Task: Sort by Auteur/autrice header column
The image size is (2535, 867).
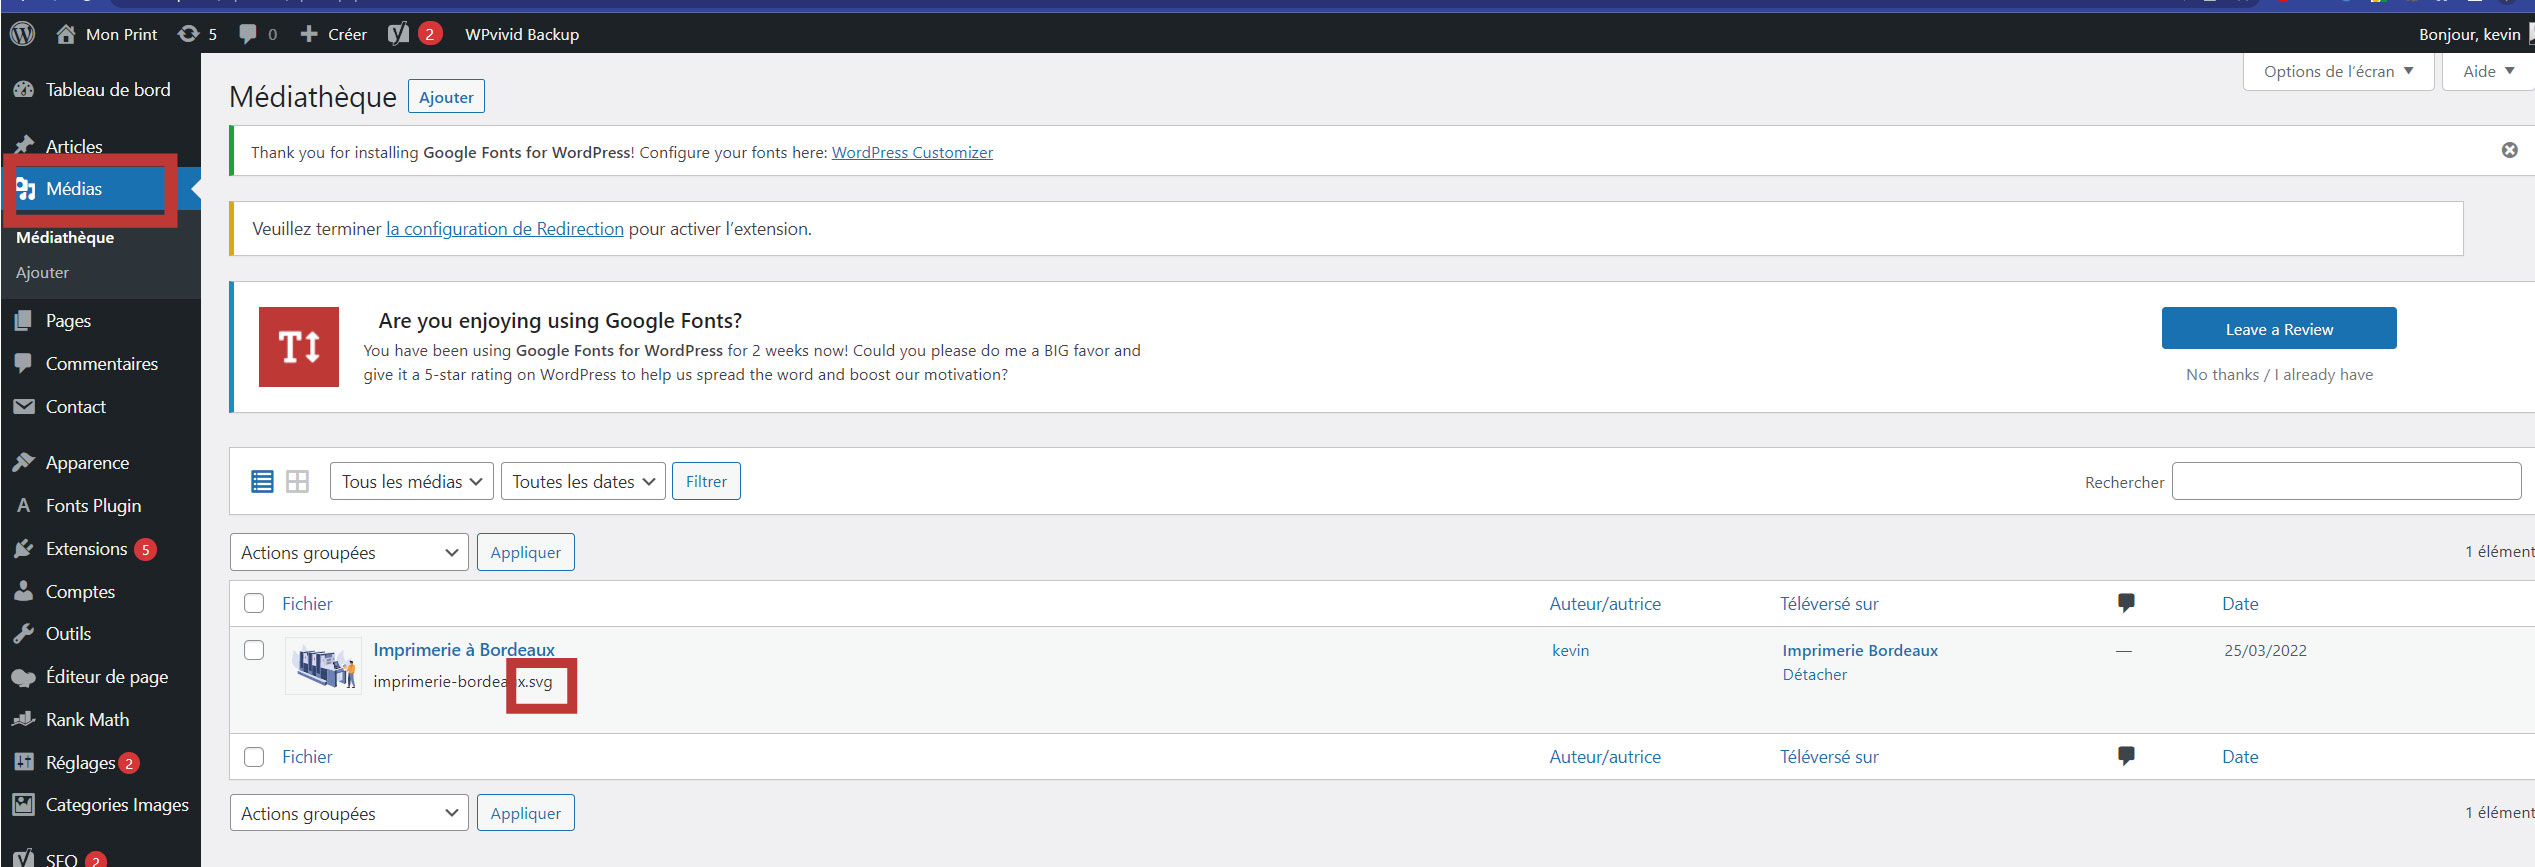Action: [x=1605, y=604]
